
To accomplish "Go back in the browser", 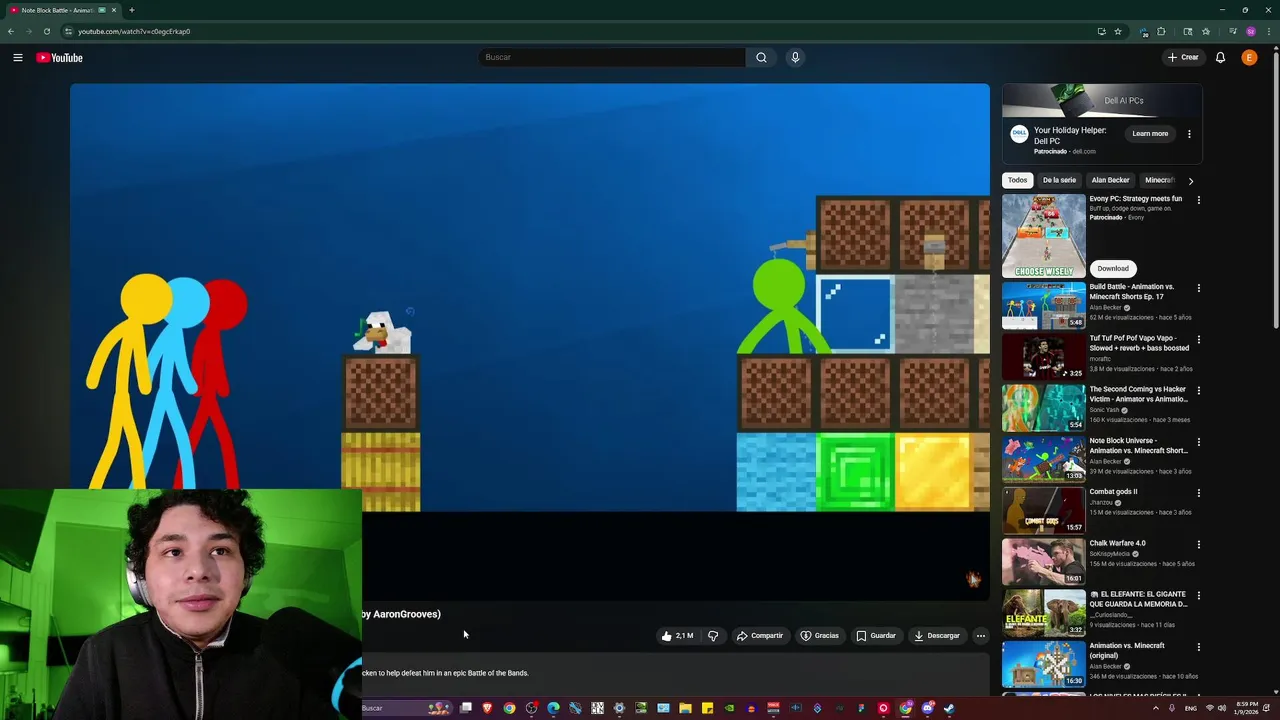I will tap(11, 31).
